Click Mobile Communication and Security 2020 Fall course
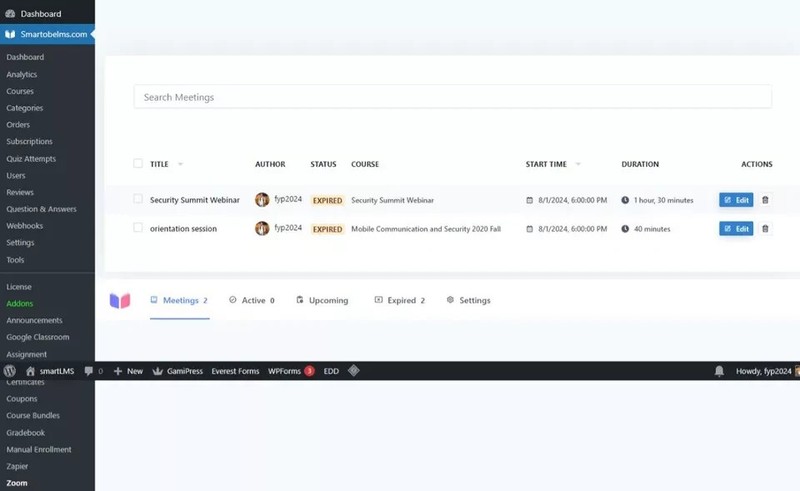800x491 pixels. [x=426, y=229]
